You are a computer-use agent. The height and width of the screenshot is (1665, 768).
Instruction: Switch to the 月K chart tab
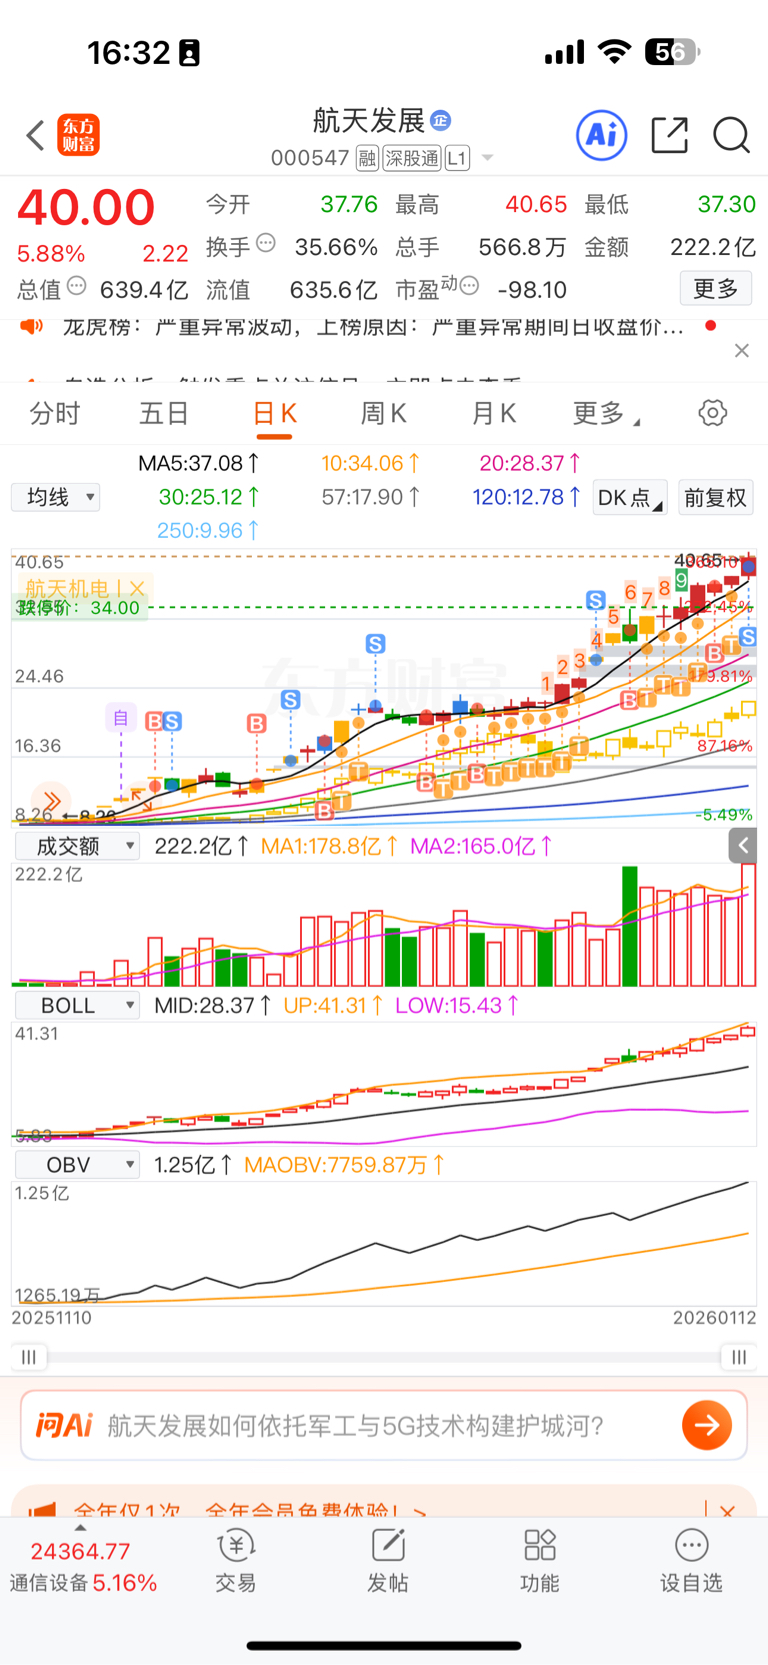tap(494, 413)
